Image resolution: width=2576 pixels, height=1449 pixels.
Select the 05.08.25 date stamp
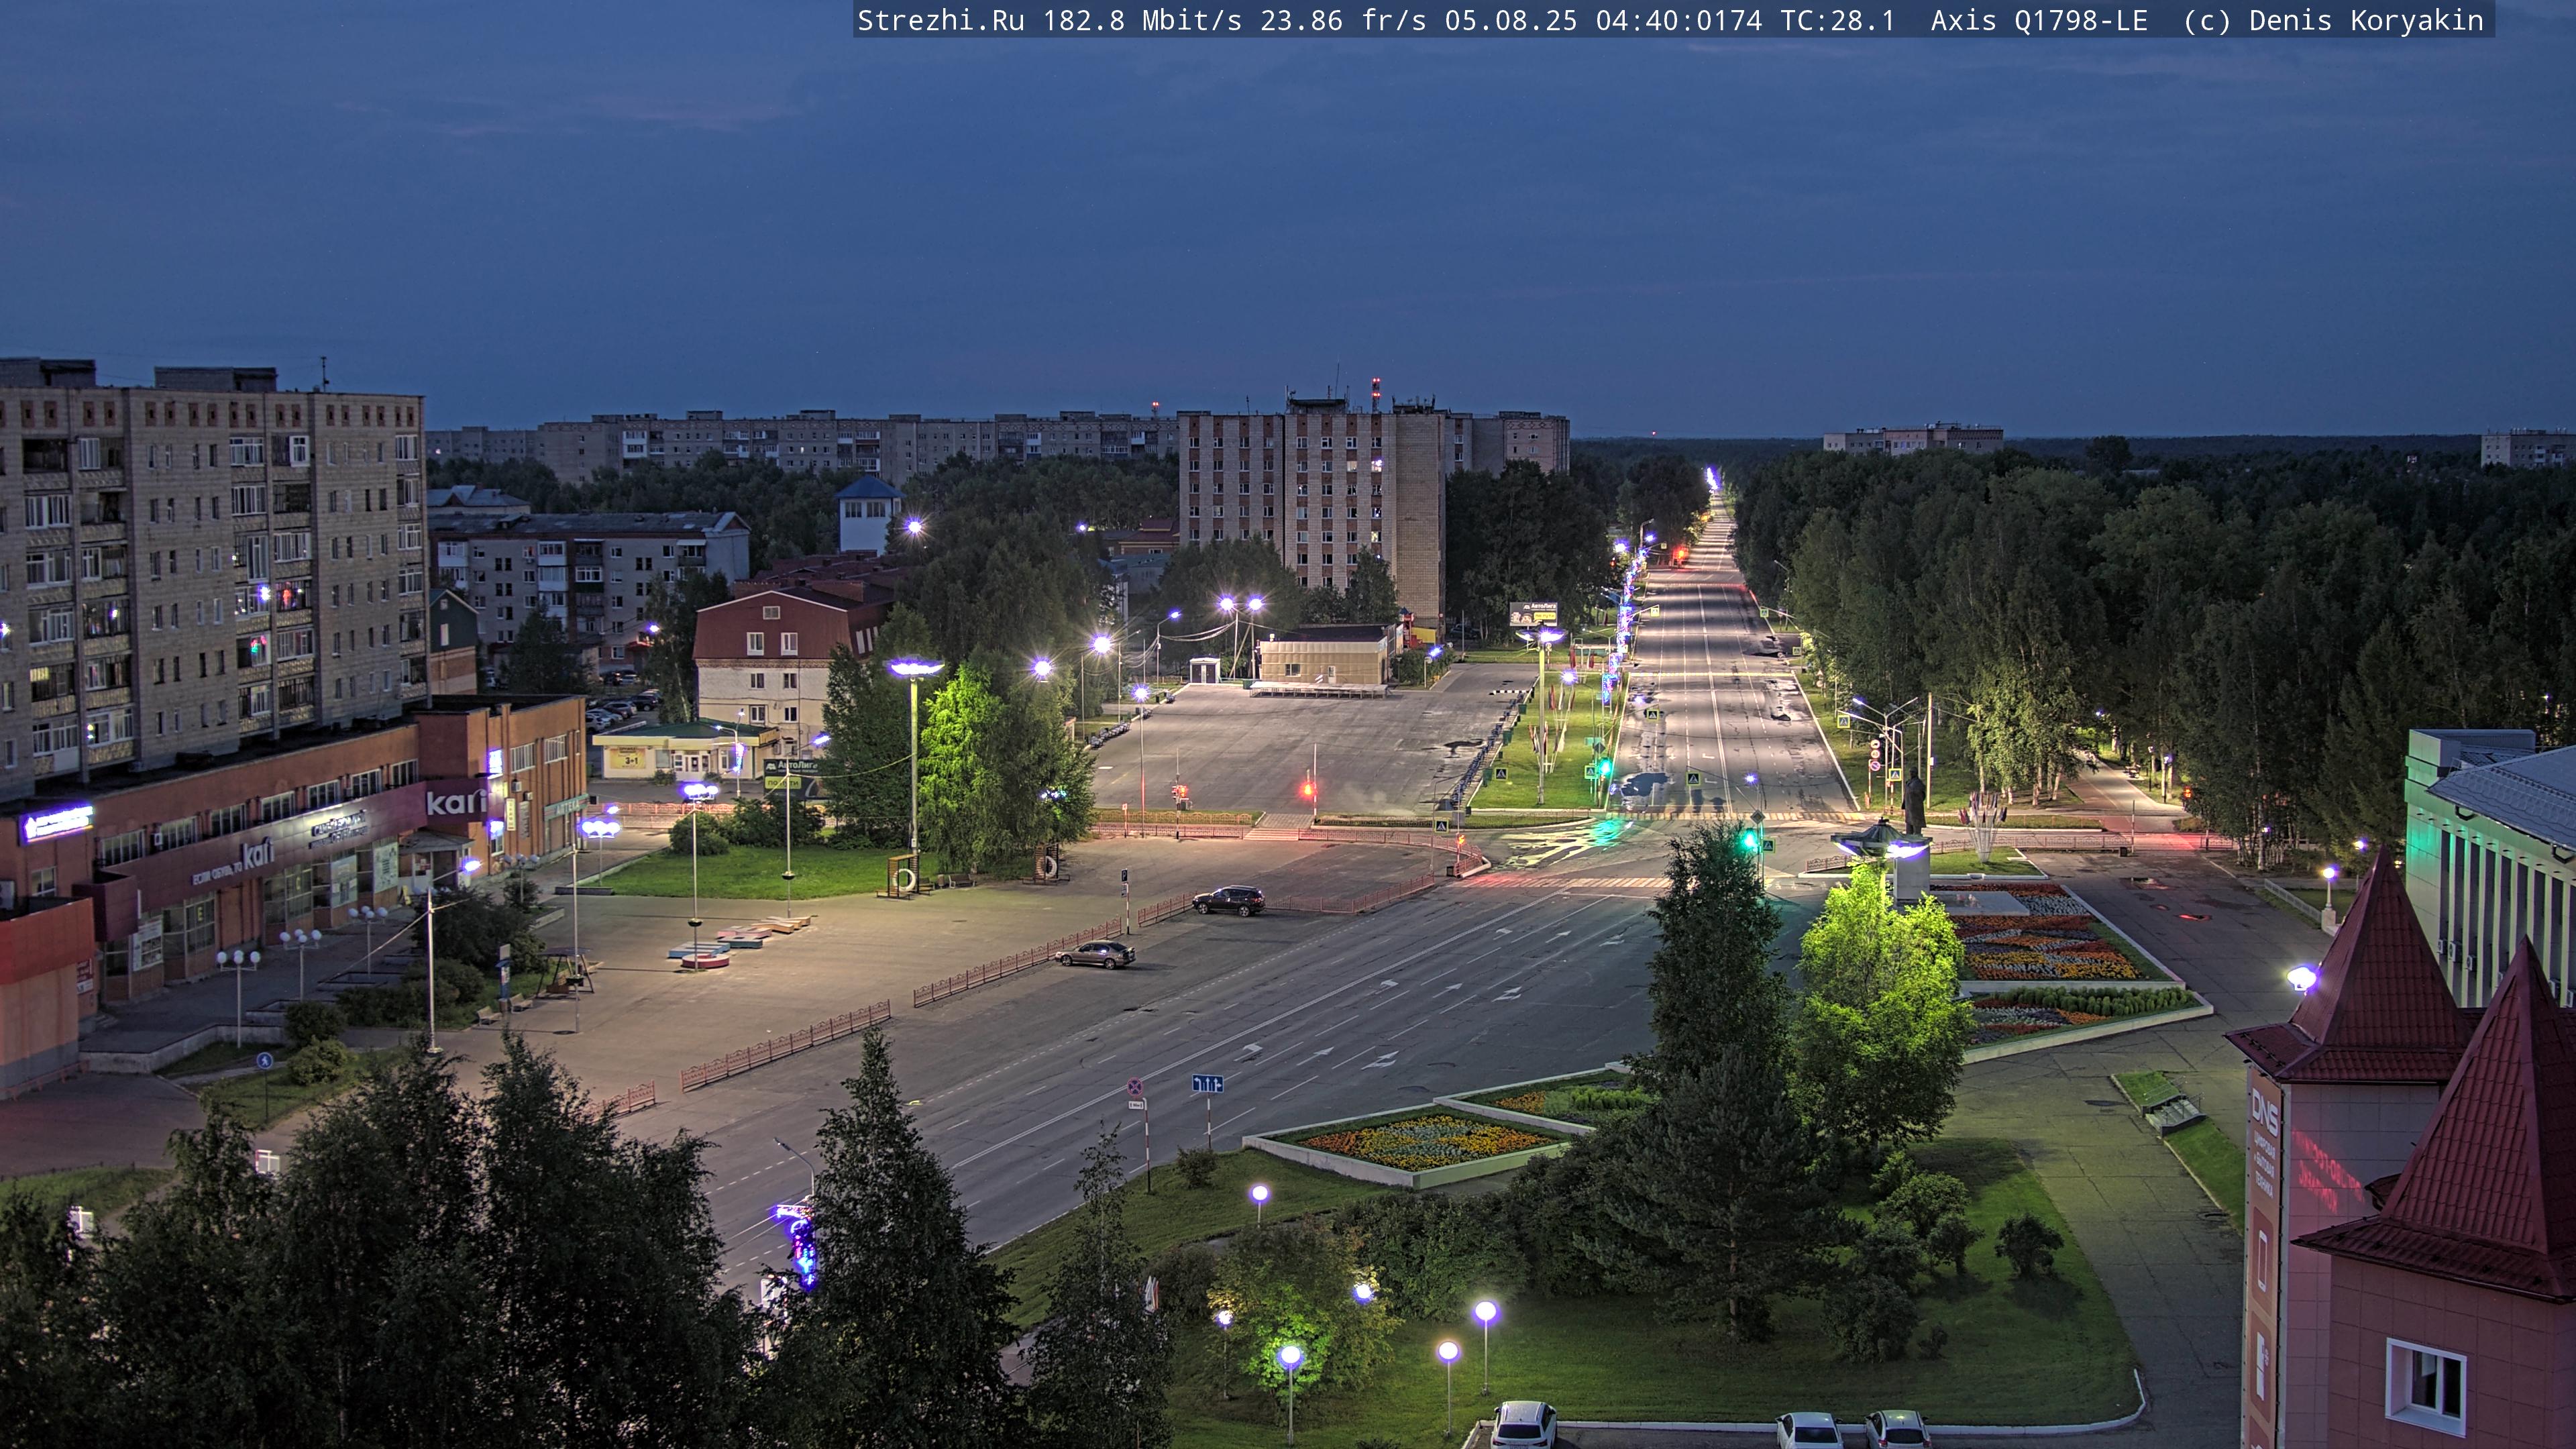(1511, 21)
